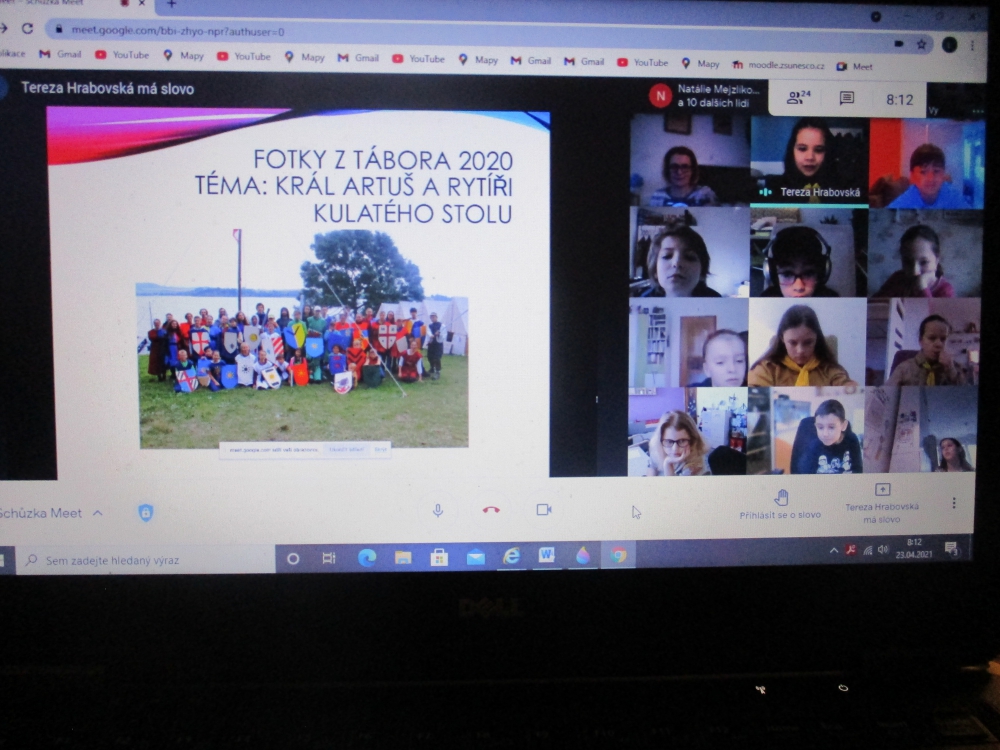
Task: Open network settings tray icon
Action: (x=867, y=550)
